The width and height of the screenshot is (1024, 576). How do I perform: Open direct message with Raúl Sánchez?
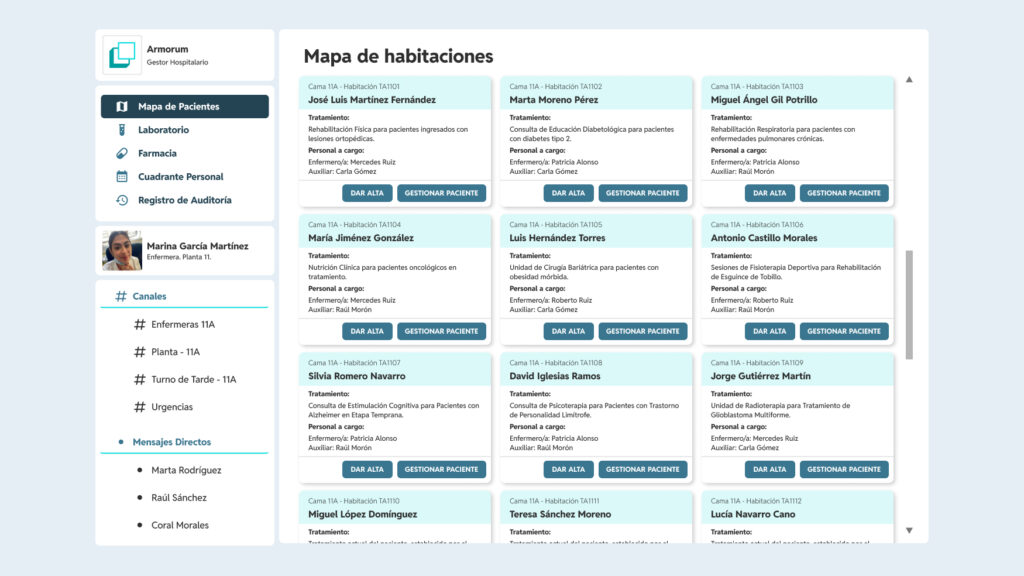(x=179, y=497)
